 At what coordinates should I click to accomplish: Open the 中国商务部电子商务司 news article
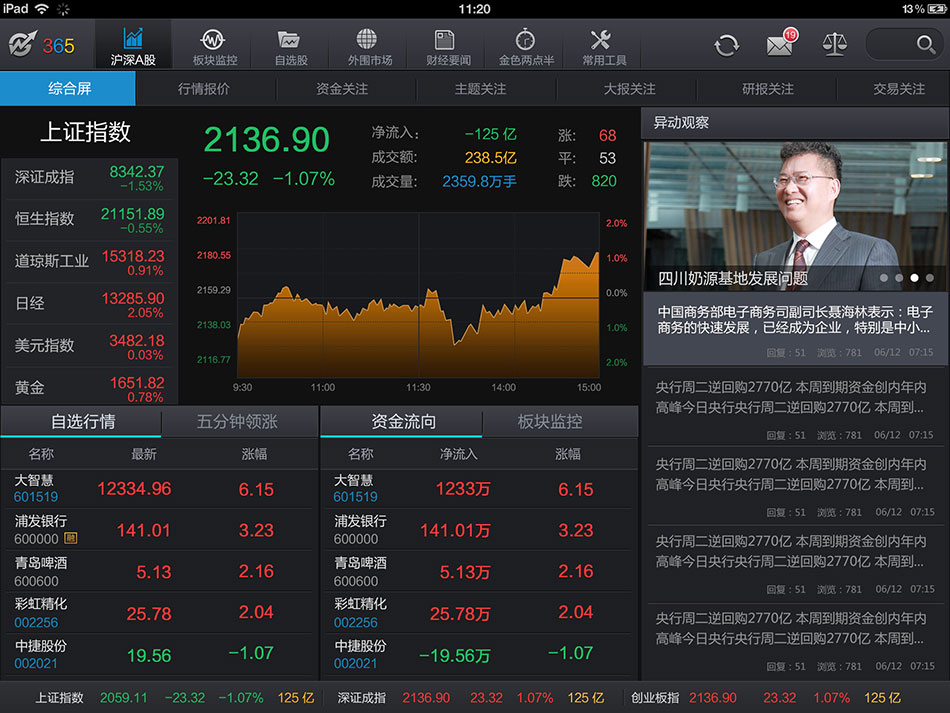[x=795, y=329]
